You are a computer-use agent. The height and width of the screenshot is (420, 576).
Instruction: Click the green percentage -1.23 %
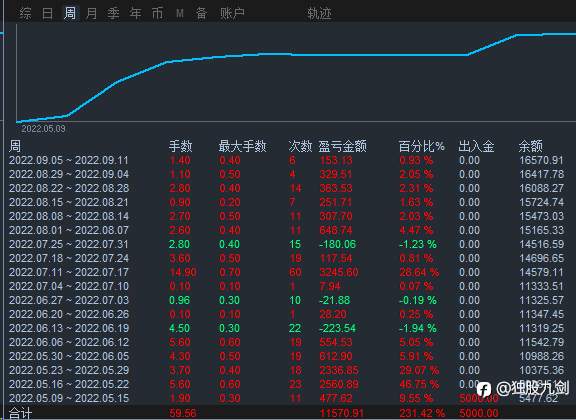point(418,244)
